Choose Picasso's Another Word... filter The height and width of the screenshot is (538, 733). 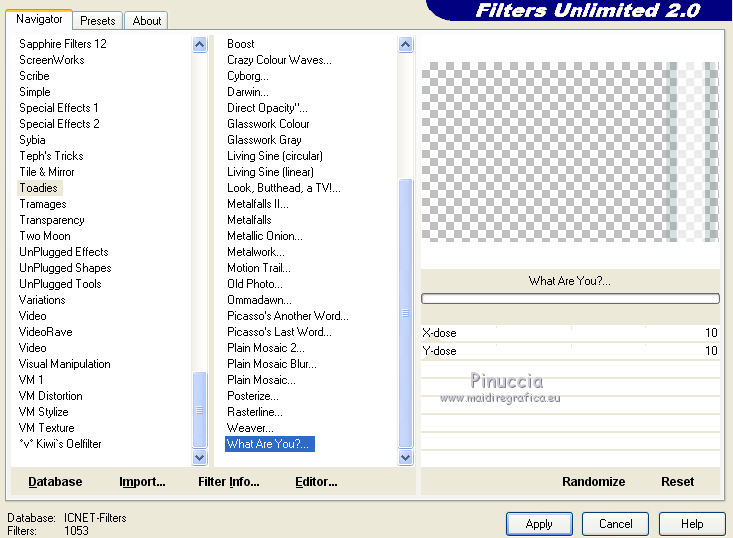click(287, 316)
